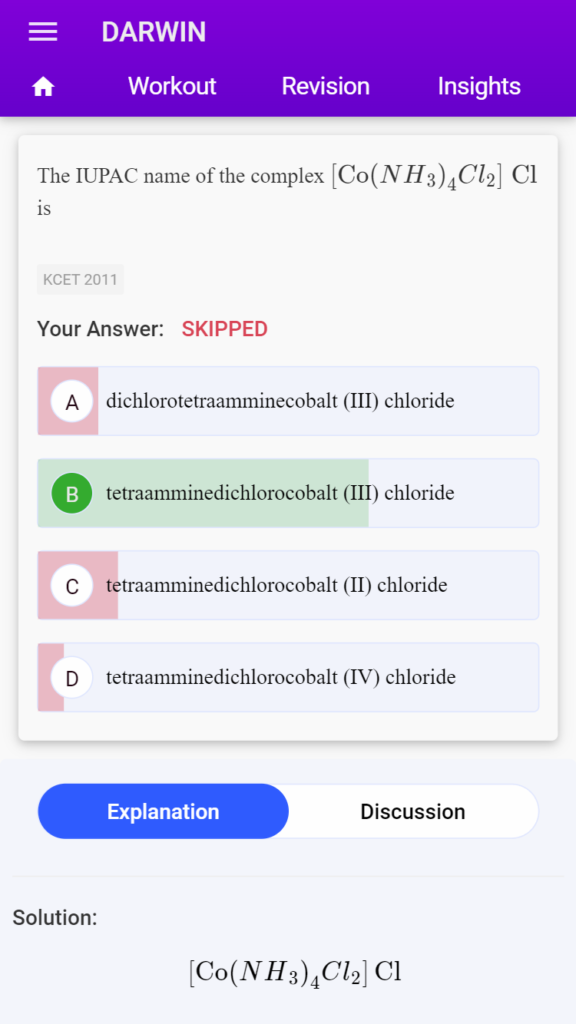This screenshot has width=576, height=1024.
Task: Open the Workout tab
Action: coord(172,86)
